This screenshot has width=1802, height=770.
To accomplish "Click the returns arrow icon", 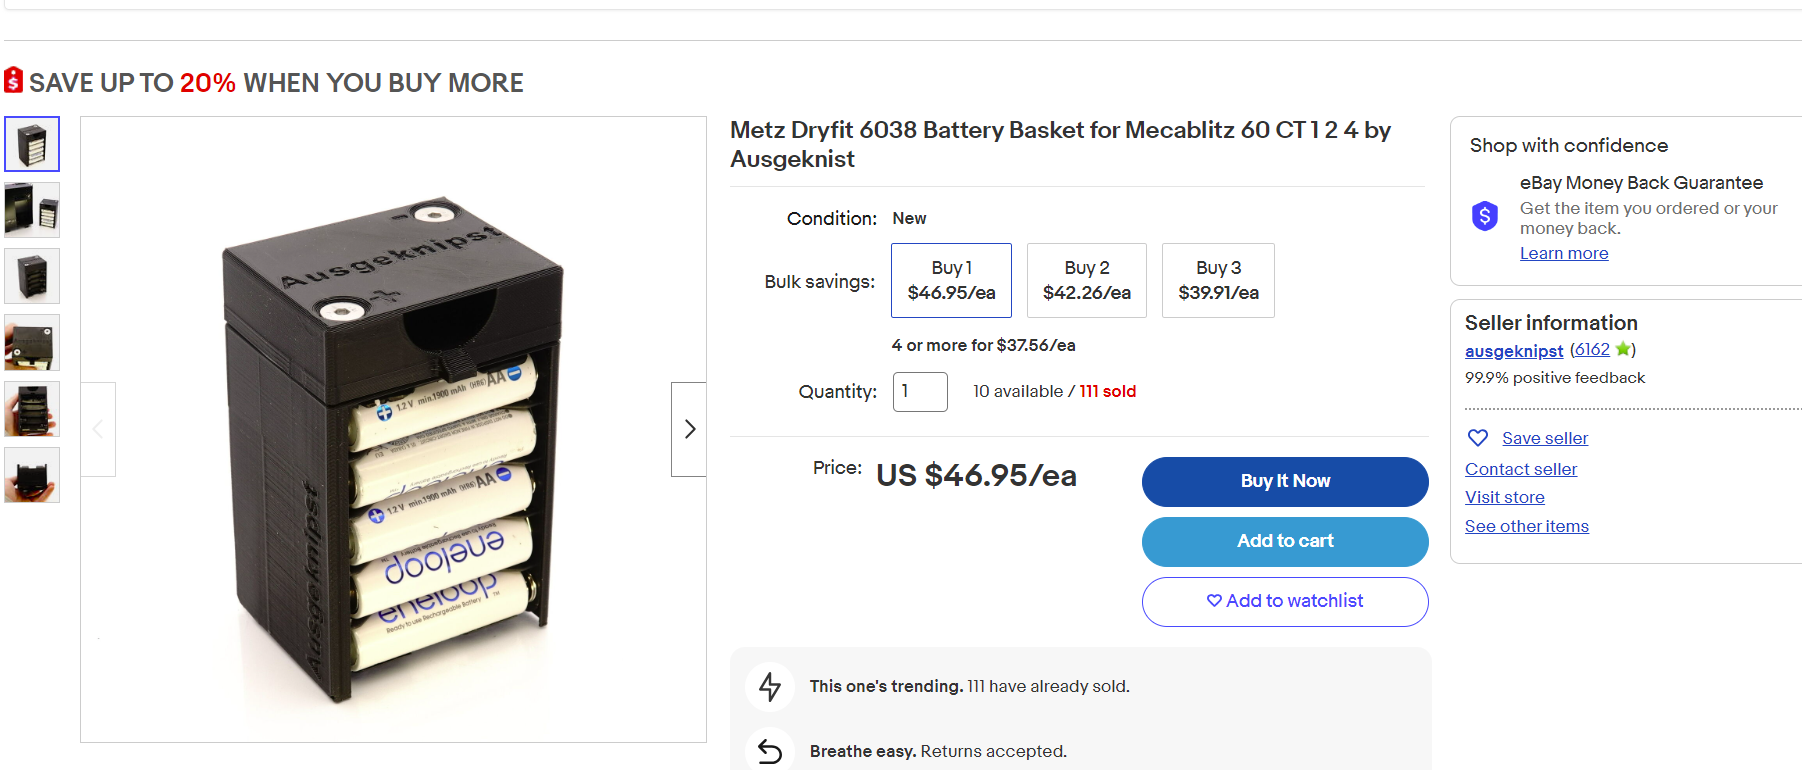I will click(770, 751).
